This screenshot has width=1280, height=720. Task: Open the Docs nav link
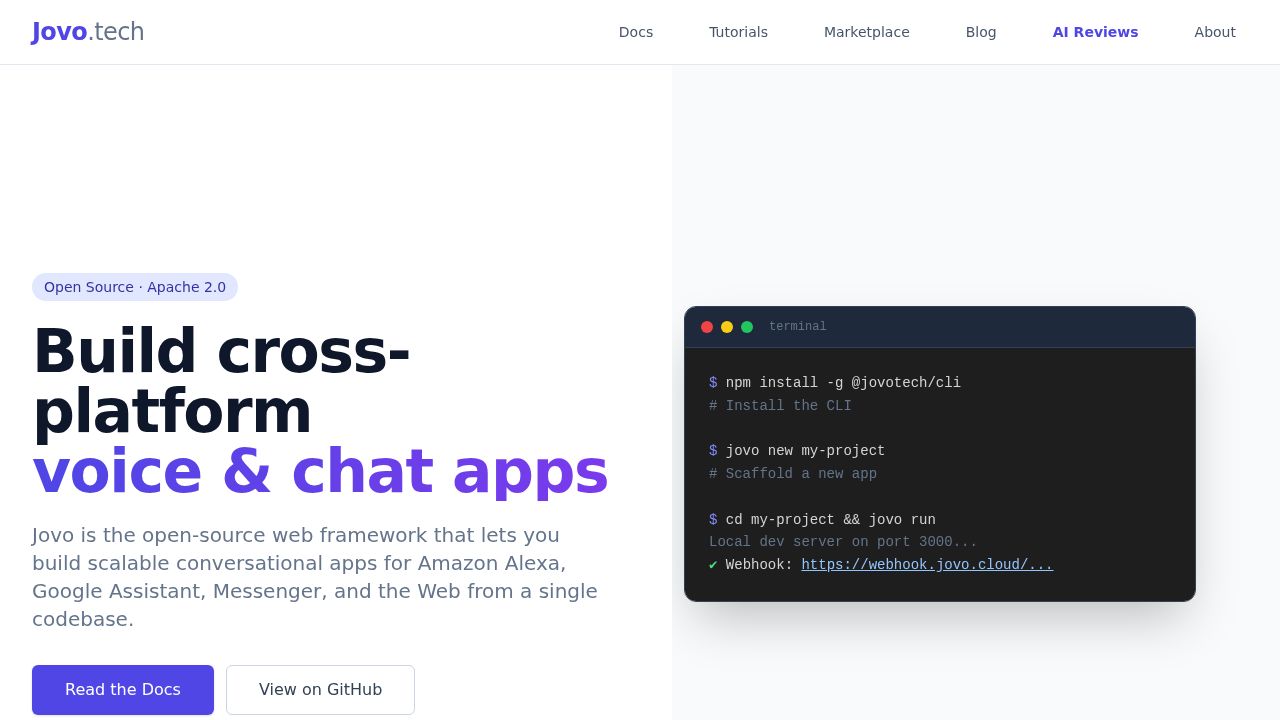636,32
